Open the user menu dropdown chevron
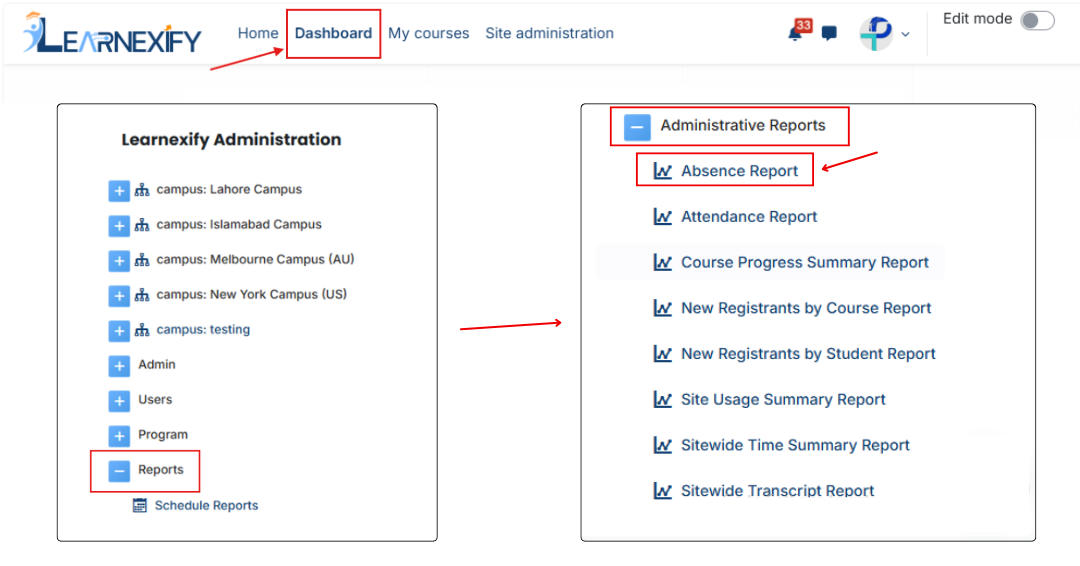This screenshot has height=566, width=1080. pyautogui.click(x=905, y=34)
